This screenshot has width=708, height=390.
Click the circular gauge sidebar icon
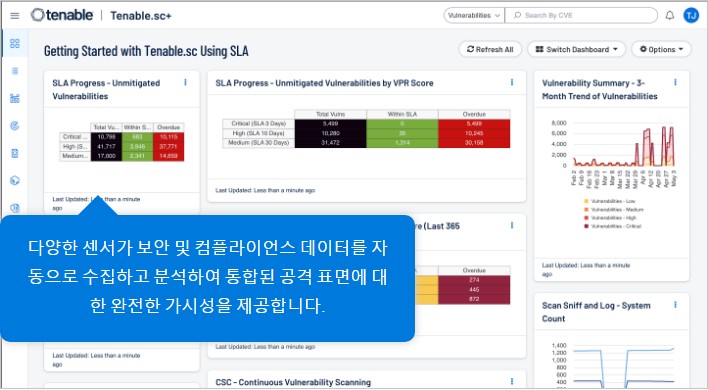15,126
